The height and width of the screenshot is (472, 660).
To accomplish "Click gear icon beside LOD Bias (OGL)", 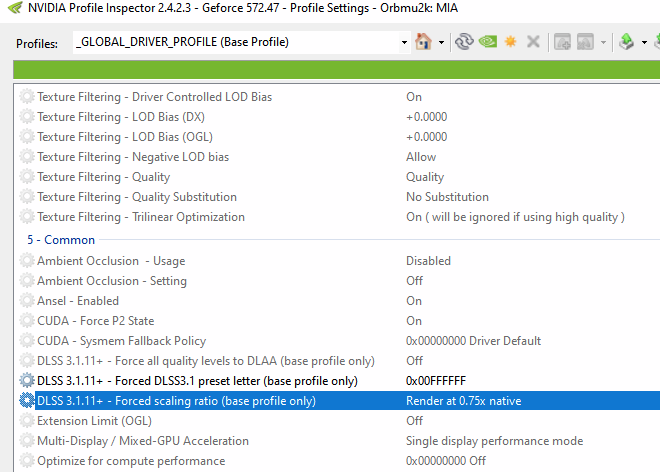I will [27, 137].
